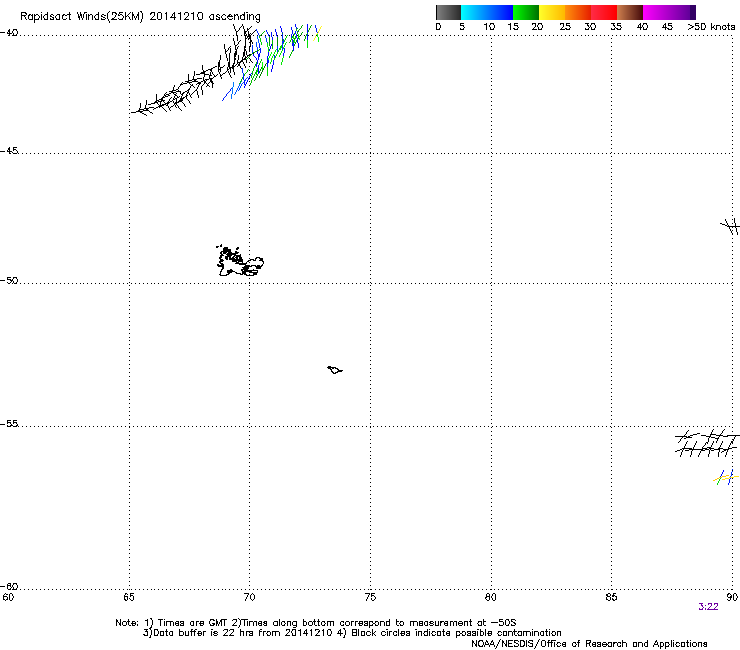Click the orange 25-30 knots legend color
Image resolution: width=740 pixels, height=650 pixels.
click(578, 12)
